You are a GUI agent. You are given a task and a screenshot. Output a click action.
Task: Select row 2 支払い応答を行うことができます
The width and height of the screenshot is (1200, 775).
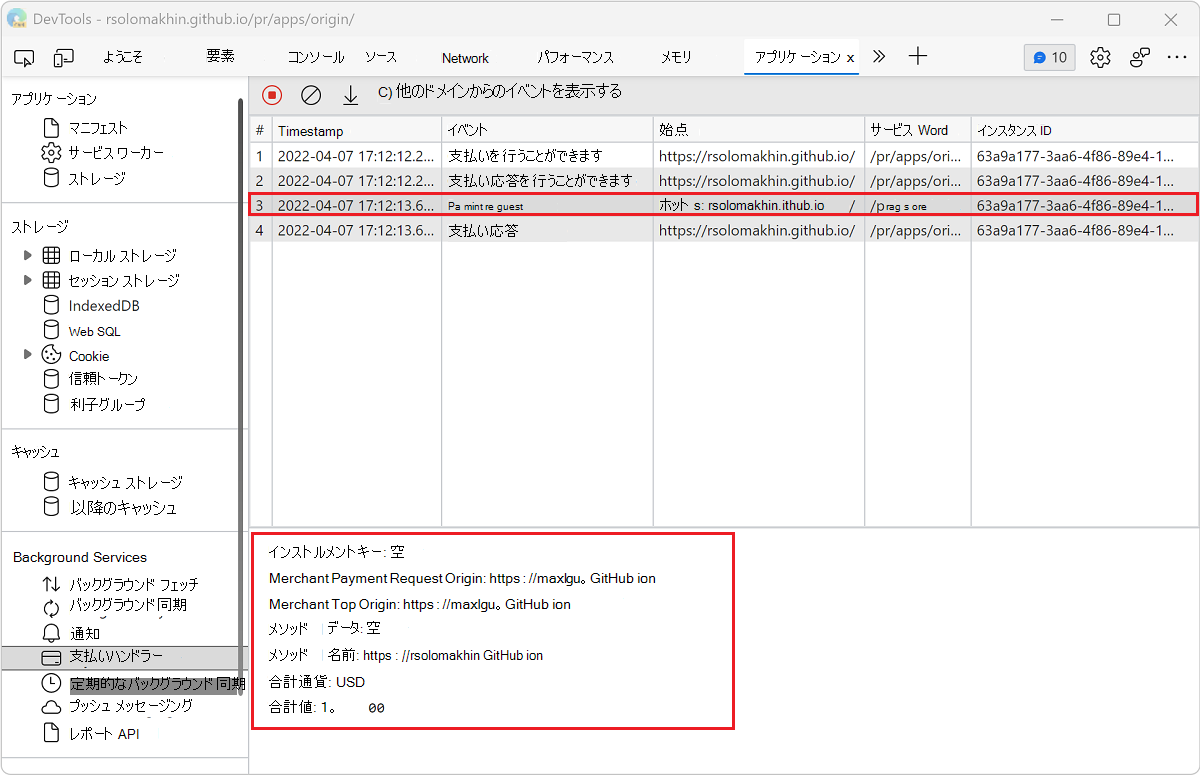pos(724,181)
